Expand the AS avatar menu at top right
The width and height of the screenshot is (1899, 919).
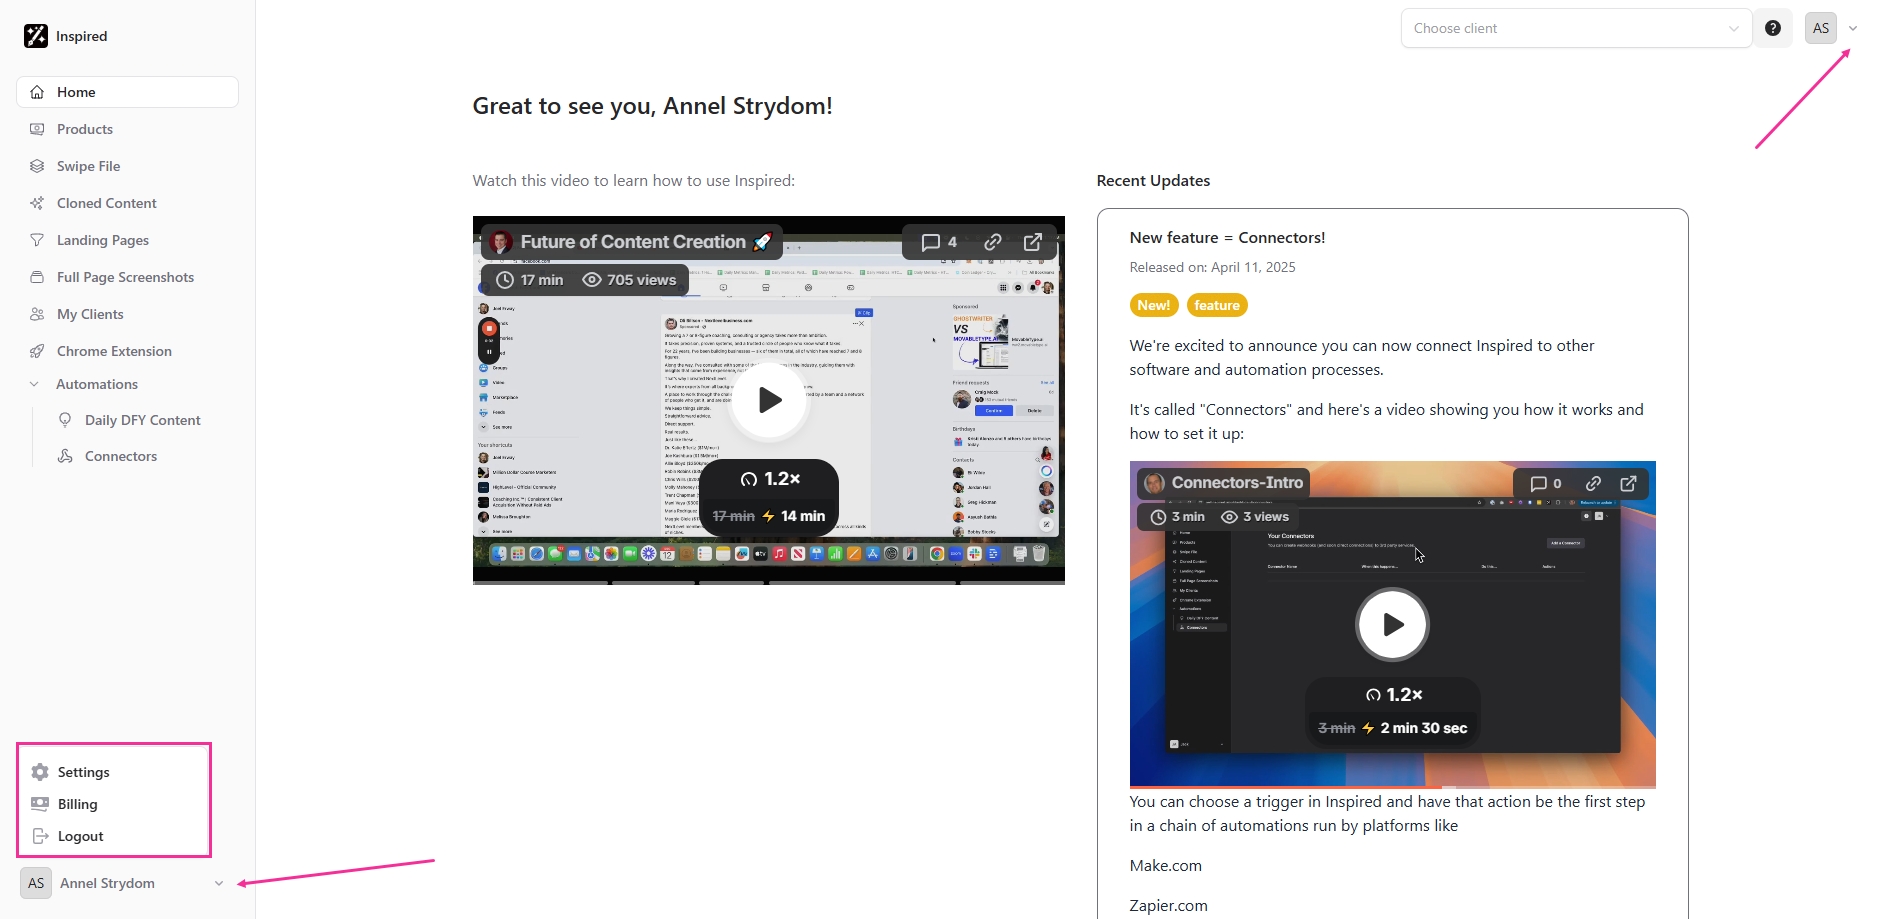[1853, 28]
